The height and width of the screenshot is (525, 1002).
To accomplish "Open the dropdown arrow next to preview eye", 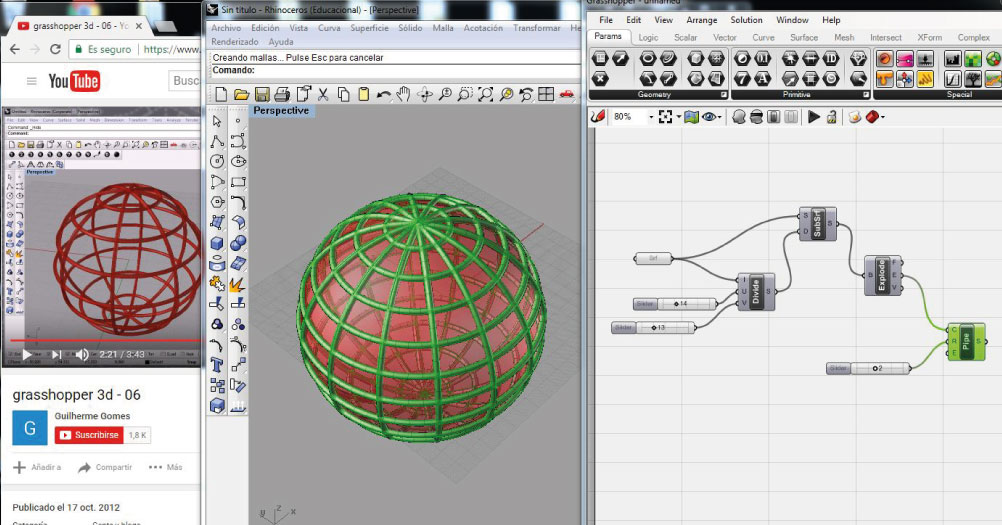I will [720, 118].
